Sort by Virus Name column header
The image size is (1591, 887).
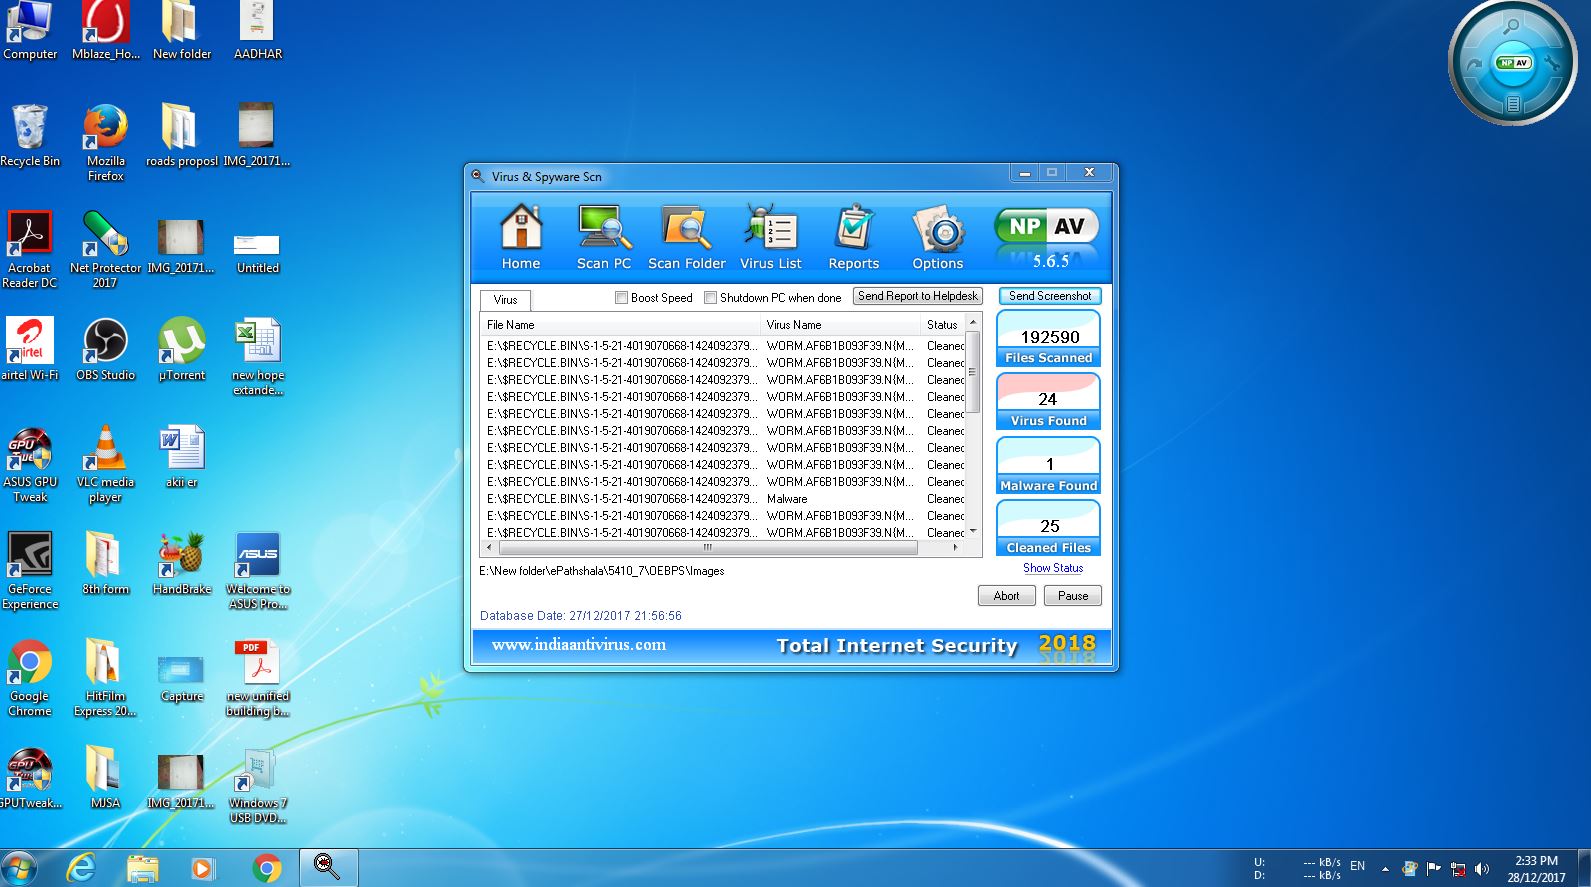(x=840, y=325)
